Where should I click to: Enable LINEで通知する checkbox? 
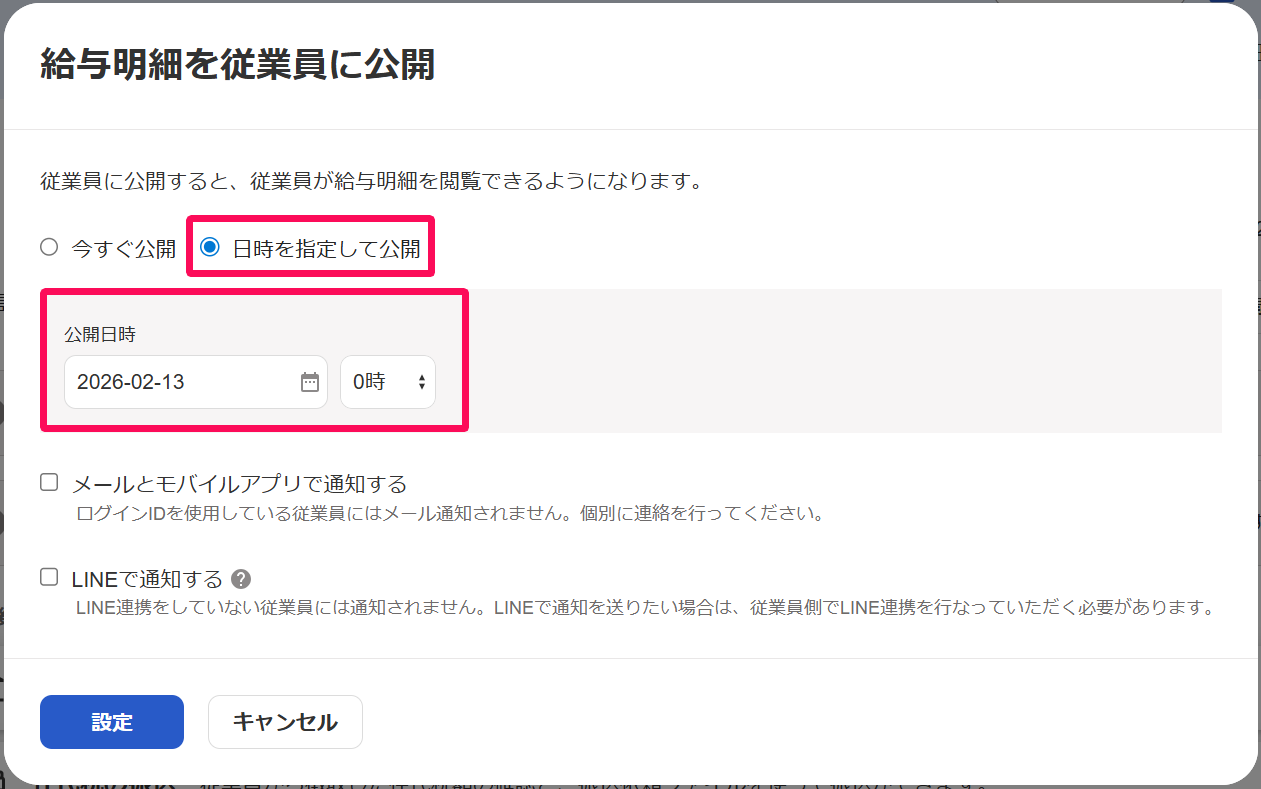49,577
